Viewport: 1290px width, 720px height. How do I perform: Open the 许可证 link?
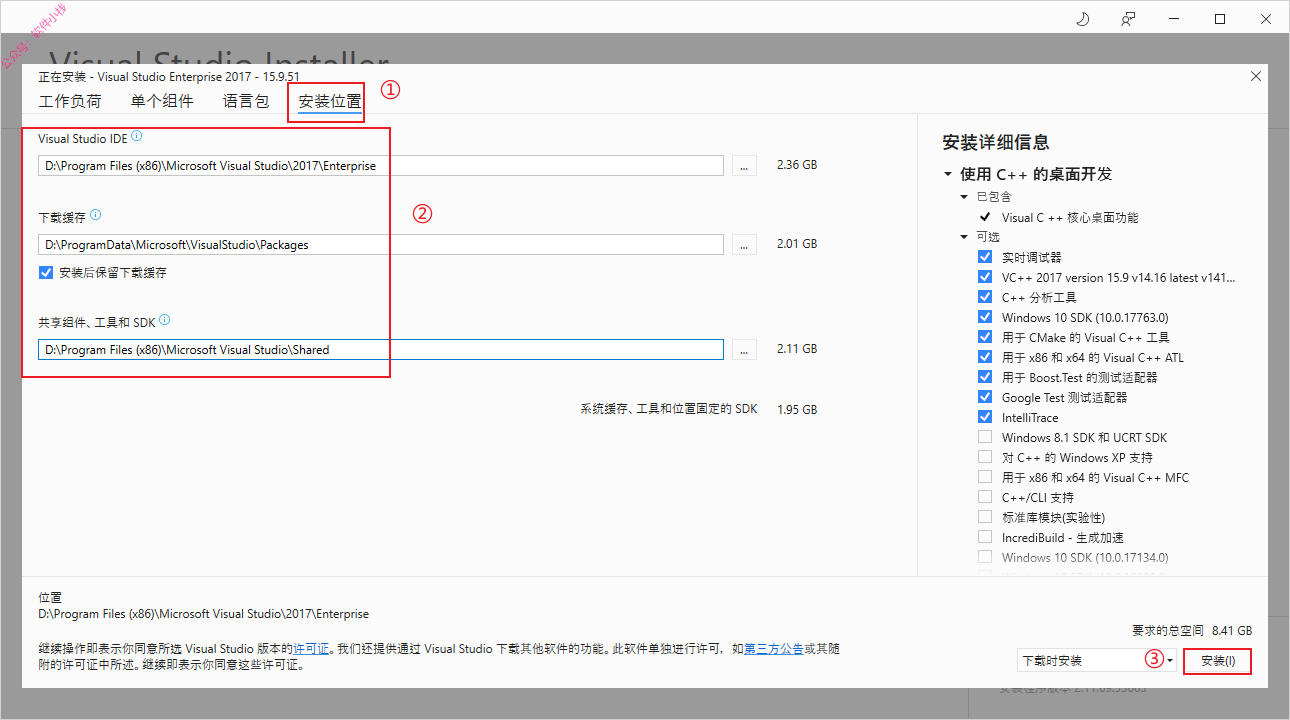(x=311, y=649)
